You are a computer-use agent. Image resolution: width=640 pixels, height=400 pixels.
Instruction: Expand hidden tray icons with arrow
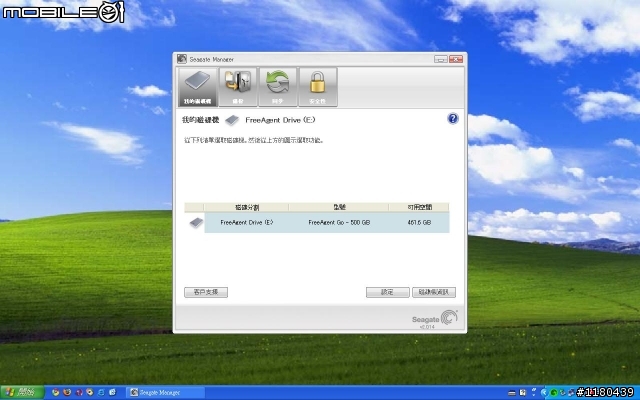pyautogui.click(x=544, y=393)
